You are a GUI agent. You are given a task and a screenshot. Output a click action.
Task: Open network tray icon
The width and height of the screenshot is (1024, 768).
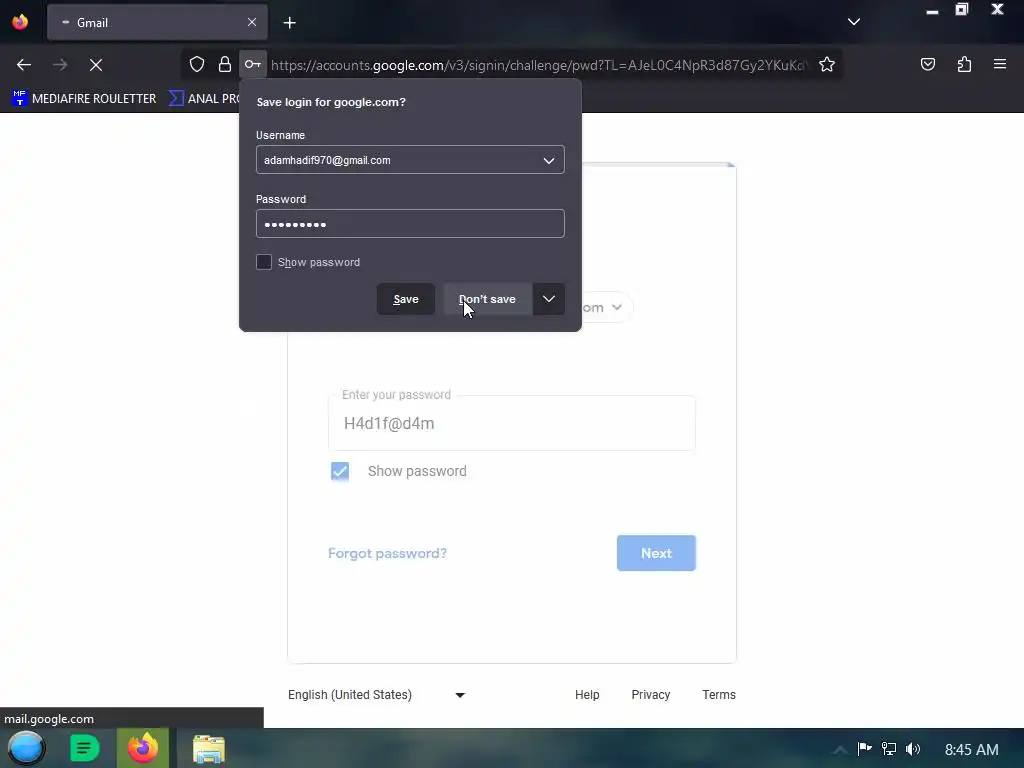[x=889, y=748]
